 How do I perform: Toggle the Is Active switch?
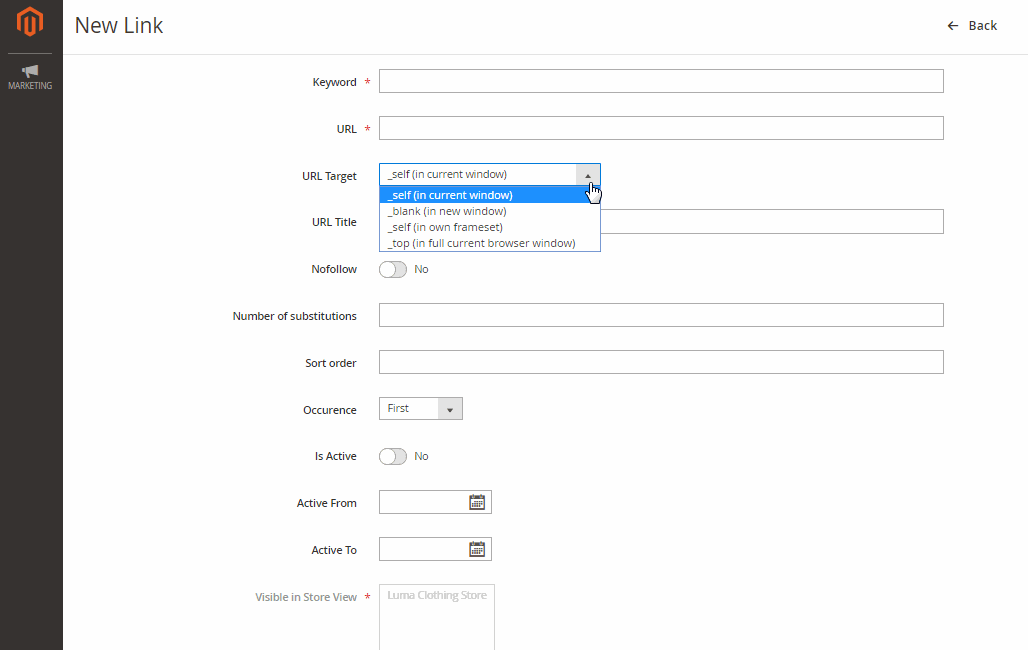[x=393, y=457]
